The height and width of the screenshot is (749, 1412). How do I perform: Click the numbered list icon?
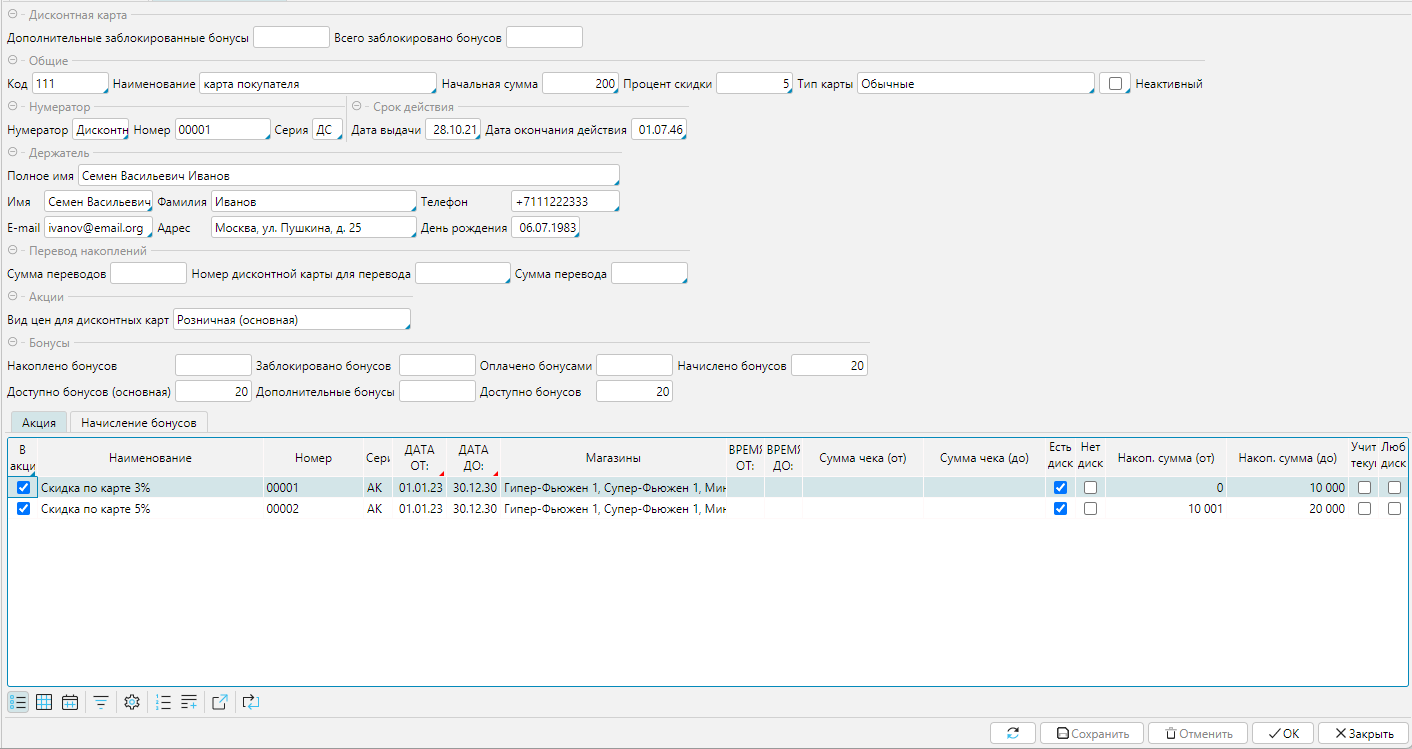[x=164, y=702]
